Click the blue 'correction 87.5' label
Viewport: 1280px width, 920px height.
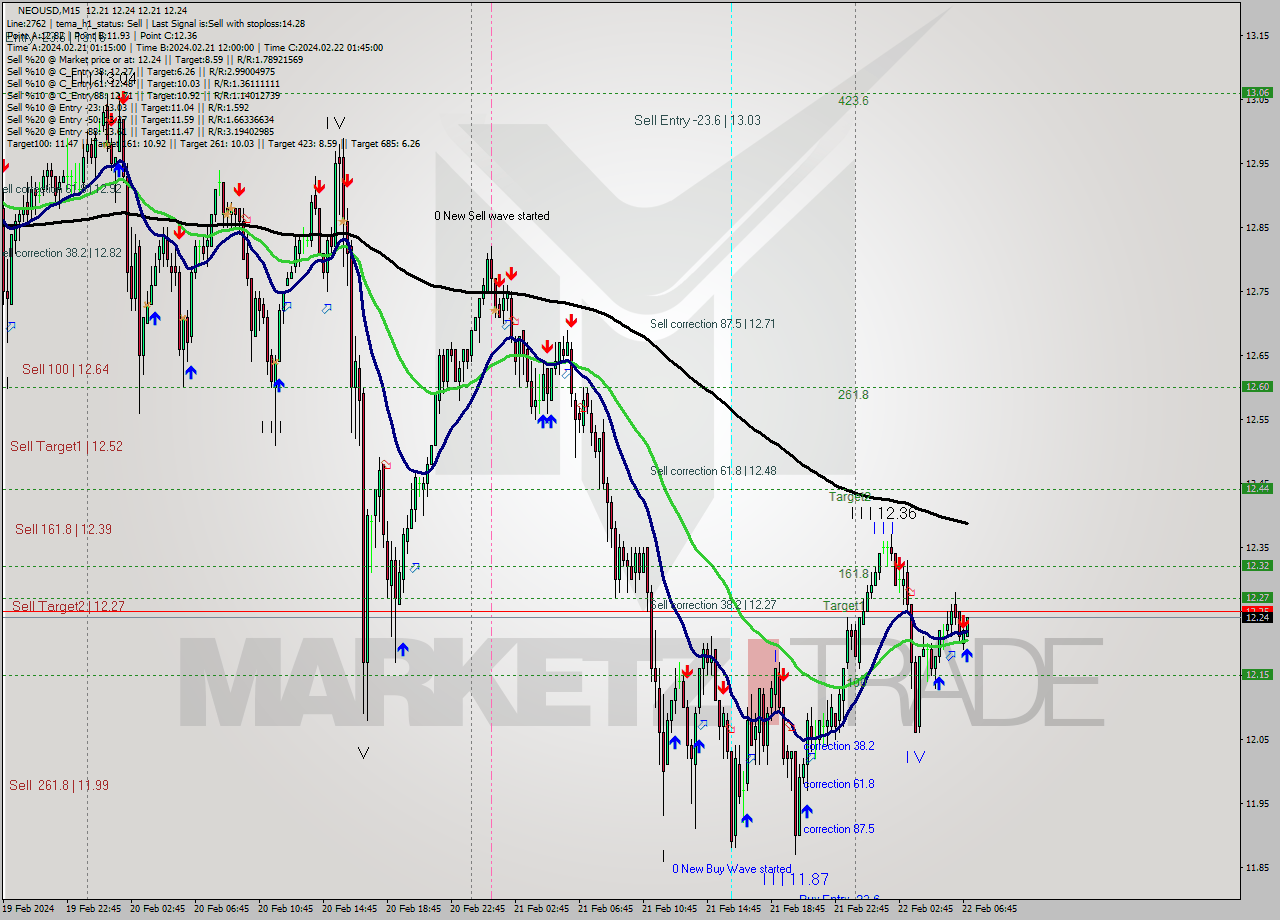click(x=838, y=829)
